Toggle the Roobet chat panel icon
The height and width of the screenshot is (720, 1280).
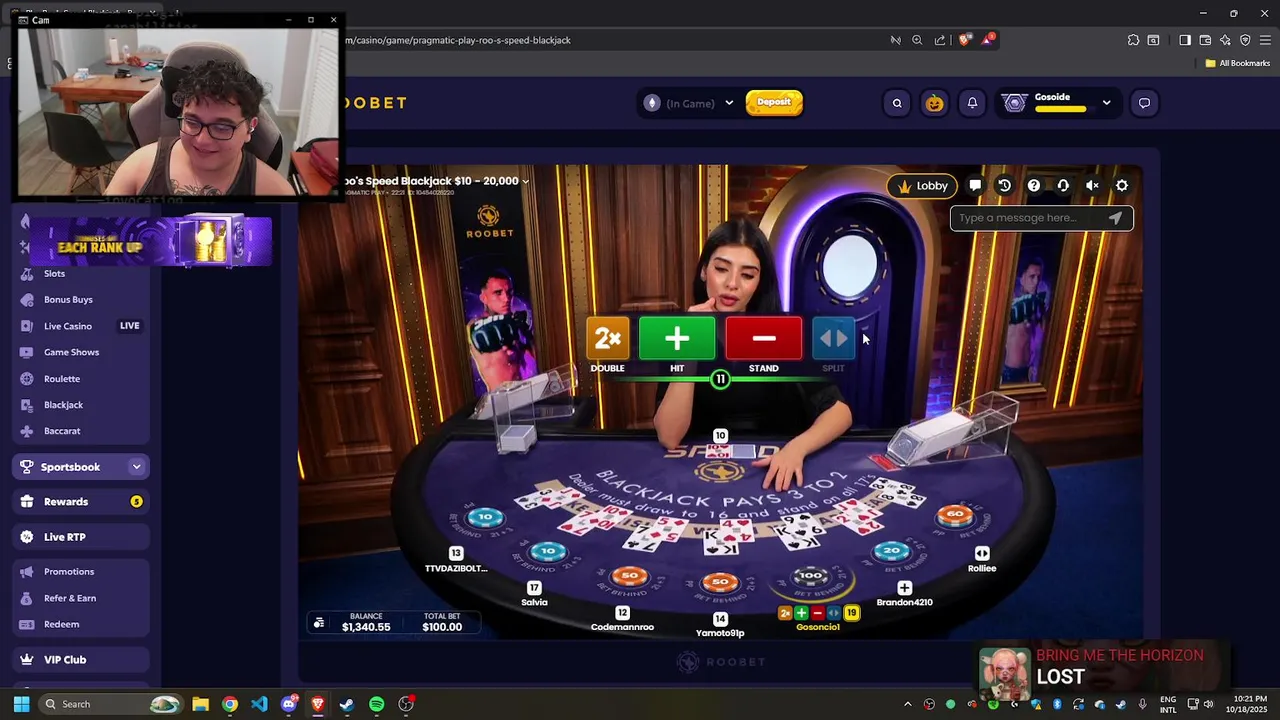[1144, 103]
